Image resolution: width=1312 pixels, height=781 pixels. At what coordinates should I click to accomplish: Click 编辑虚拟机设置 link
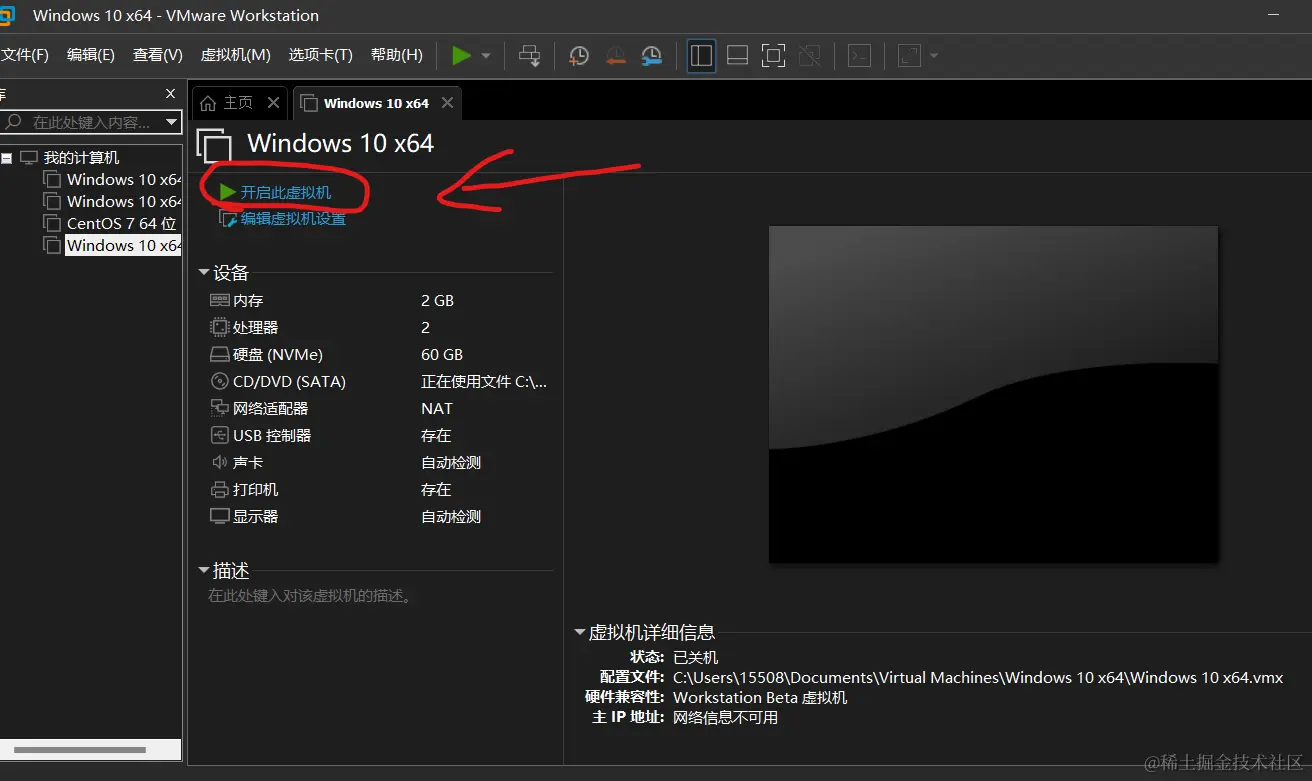(x=293, y=219)
